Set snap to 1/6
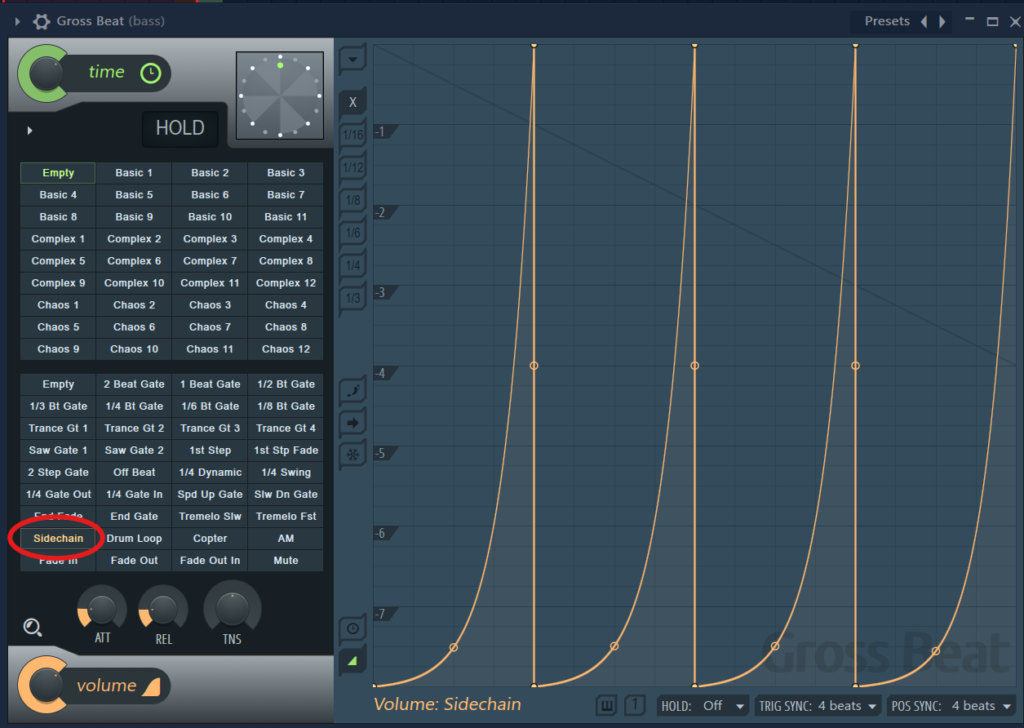Screen dimensions: 1024x728 tap(353, 233)
